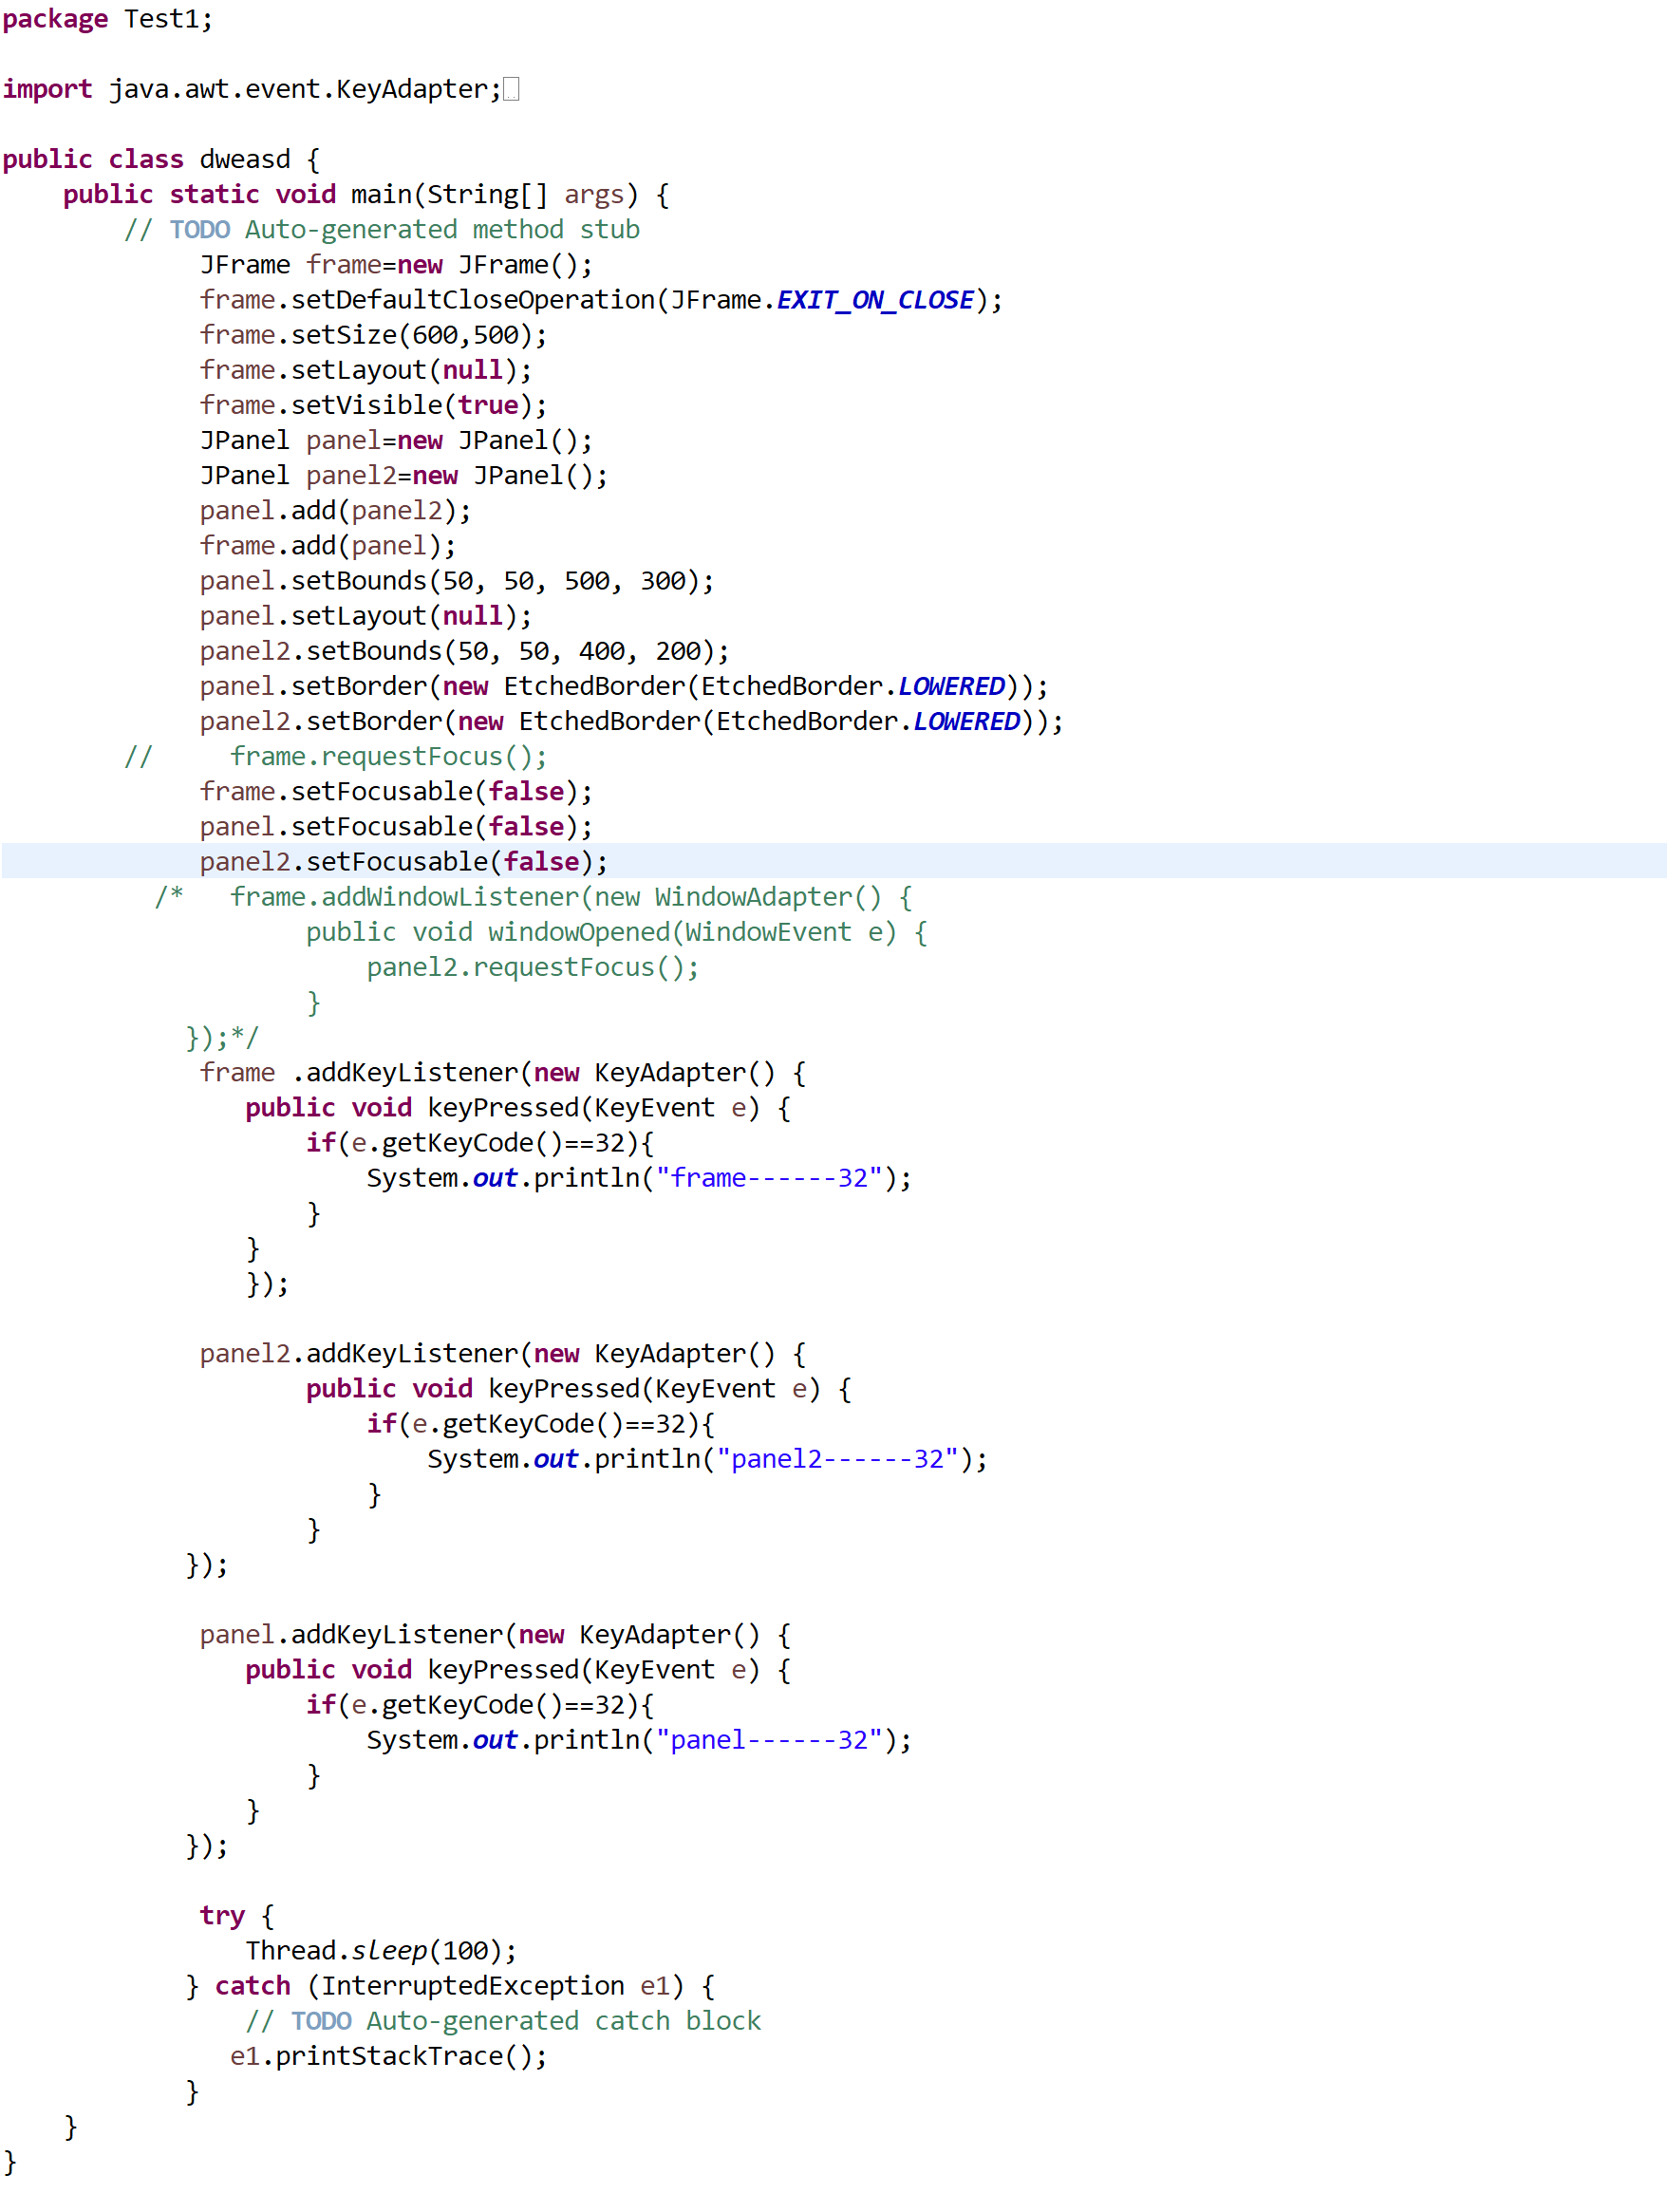The height and width of the screenshot is (2212, 1667).
Task: Click 'import java.awt.event.KeyAdapter;' text
Action: coord(252,90)
